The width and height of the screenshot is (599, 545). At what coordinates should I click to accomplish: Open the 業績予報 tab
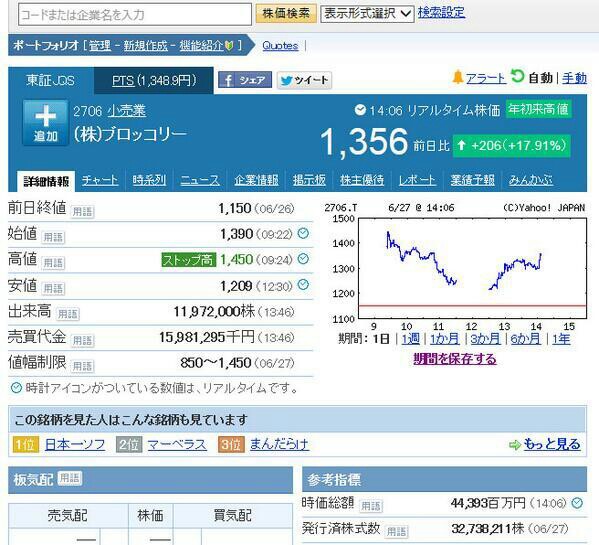coord(472,180)
